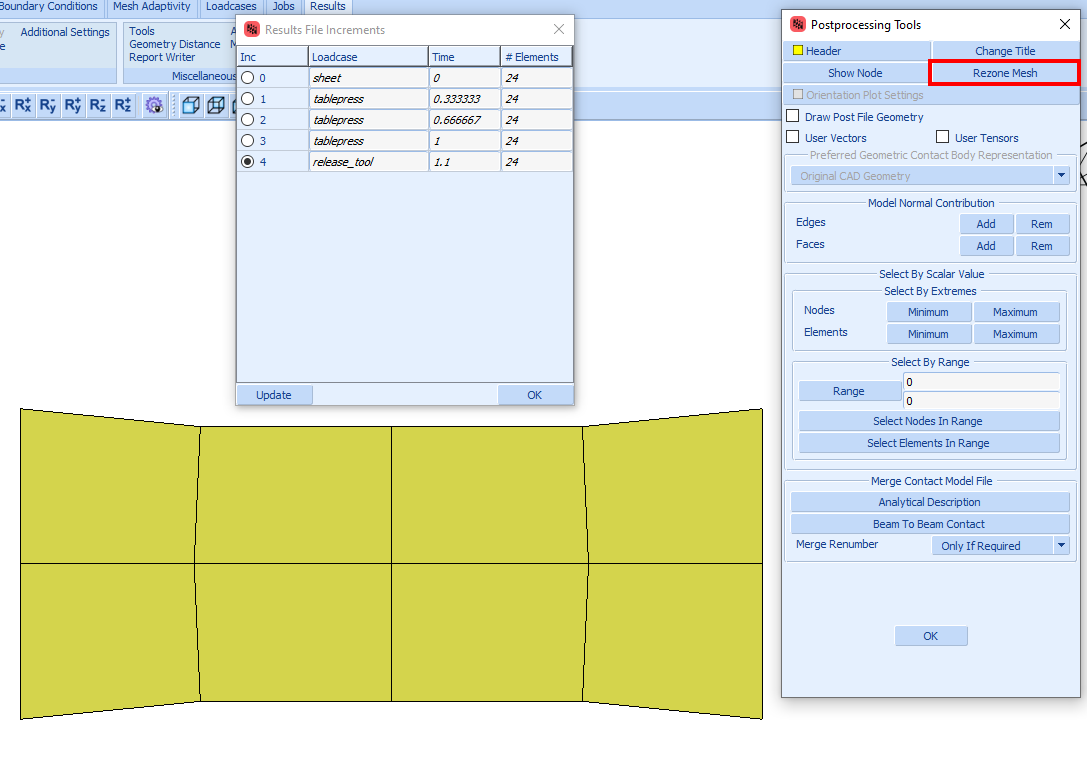Open Tools in Miscellaneous group

click(141, 31)
